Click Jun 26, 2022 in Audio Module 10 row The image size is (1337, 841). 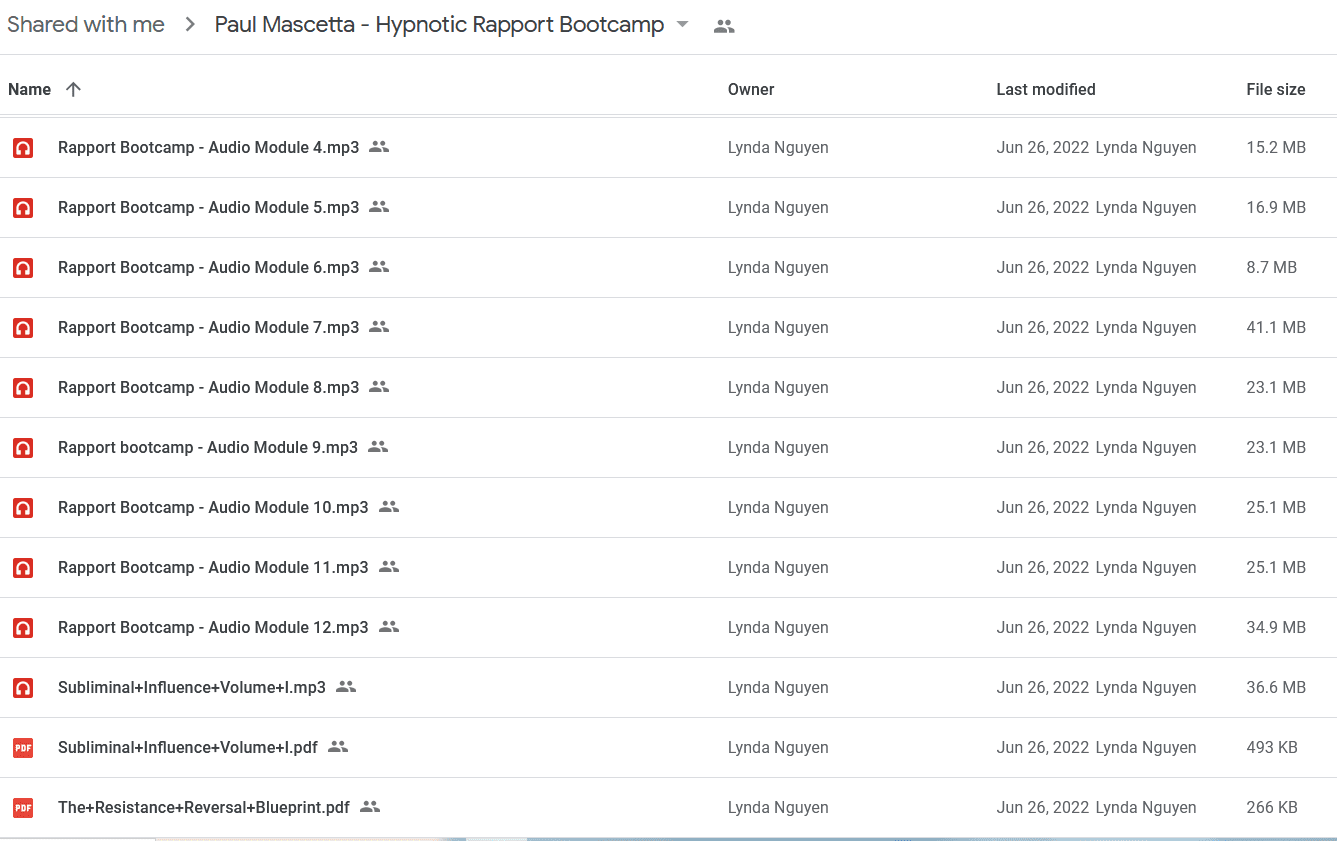pyautogui.click(x=1042, y=507)
